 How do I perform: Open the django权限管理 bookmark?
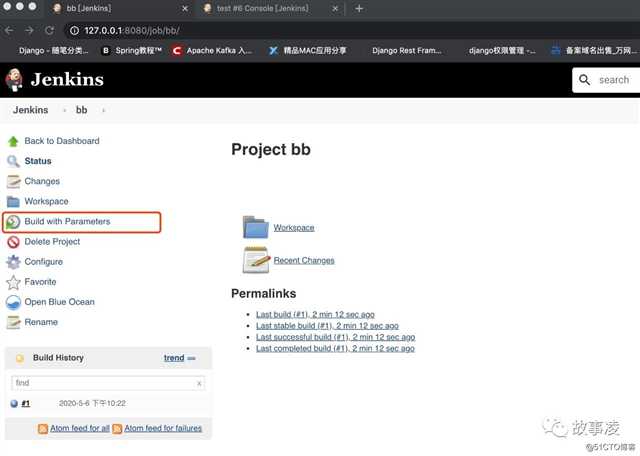pos(502,51)
